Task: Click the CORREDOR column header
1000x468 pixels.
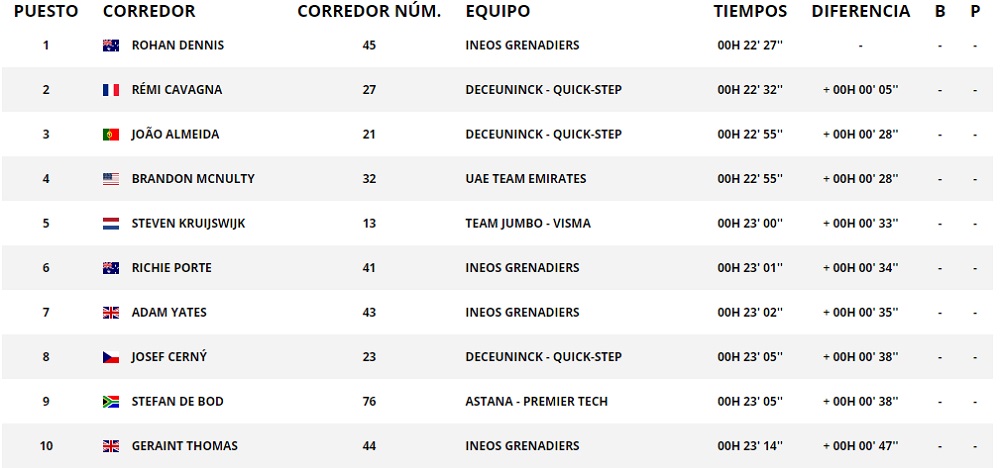Action: pyautogui.click(x=149, y=12)
